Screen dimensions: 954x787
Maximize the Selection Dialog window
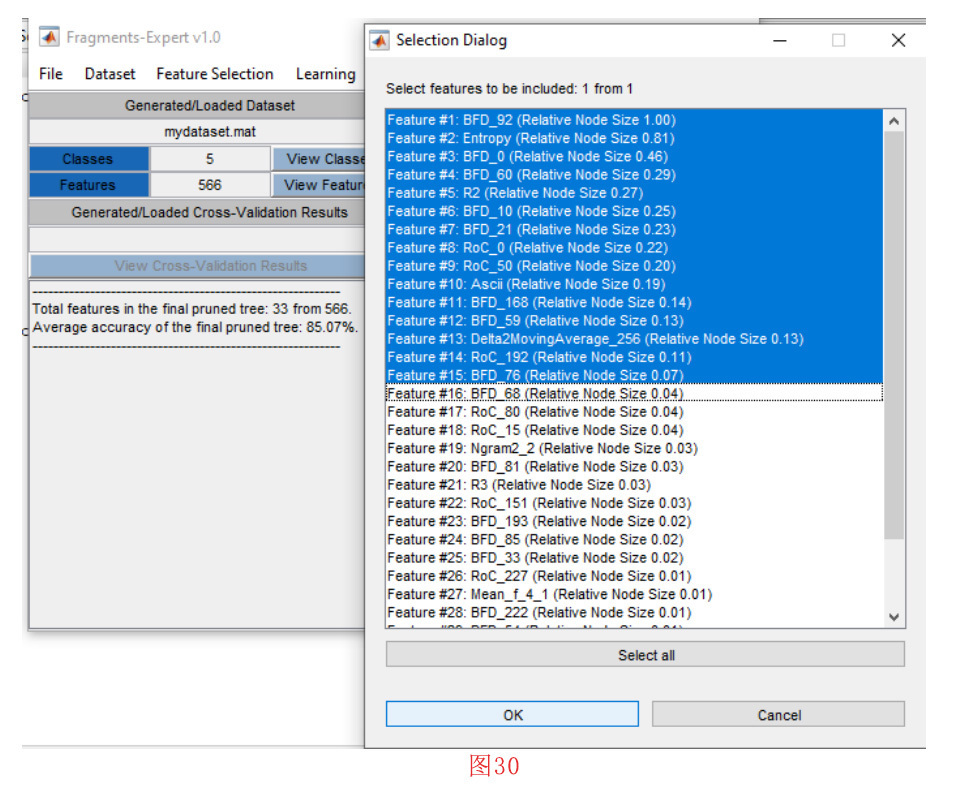tap(838, 41)
